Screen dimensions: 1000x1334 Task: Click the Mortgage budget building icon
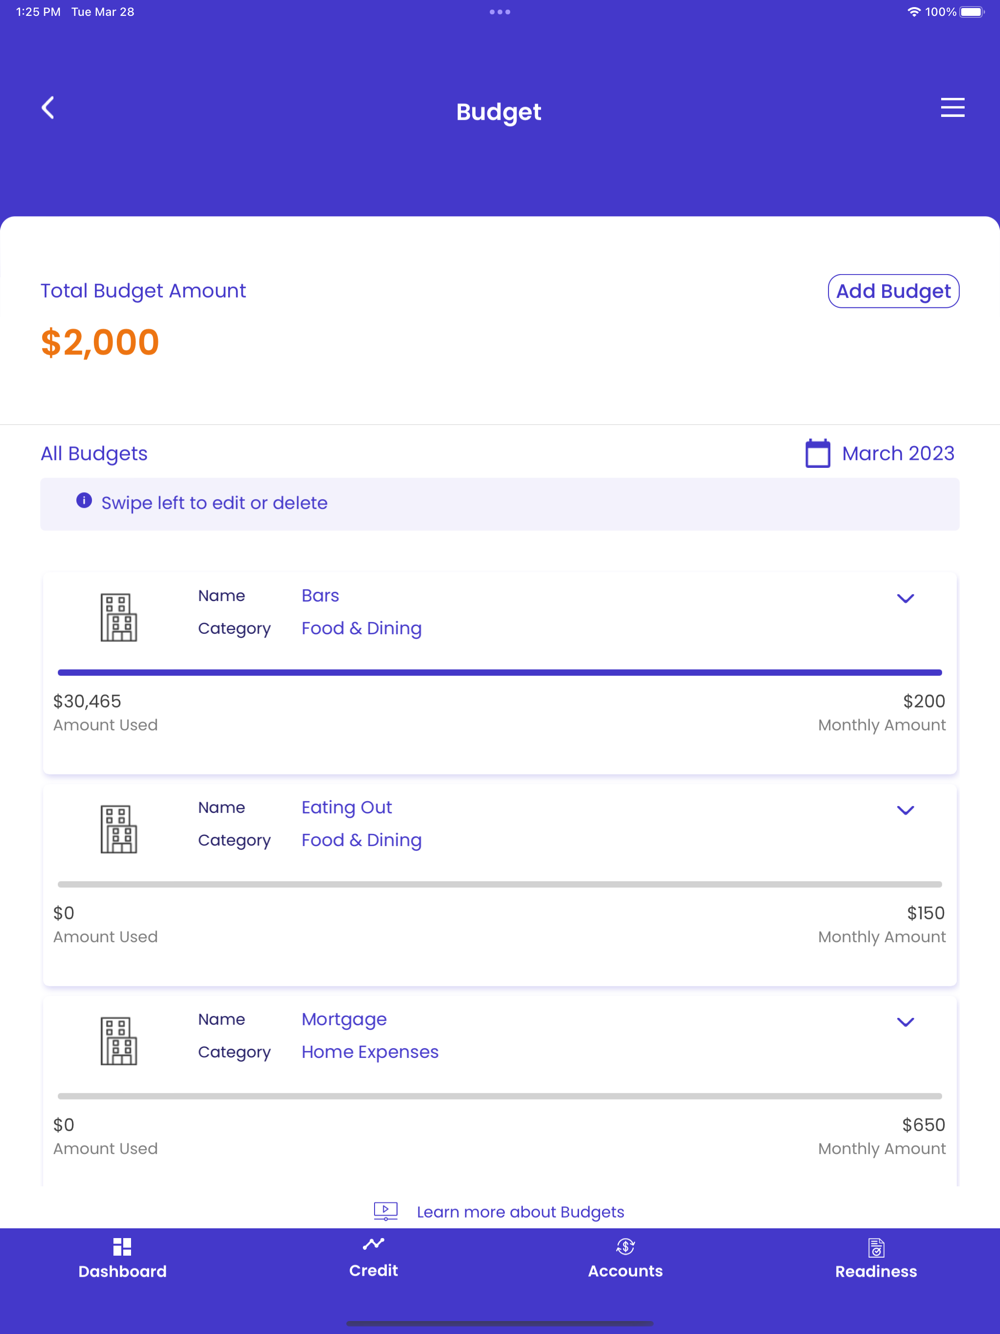coord(119,1041)
